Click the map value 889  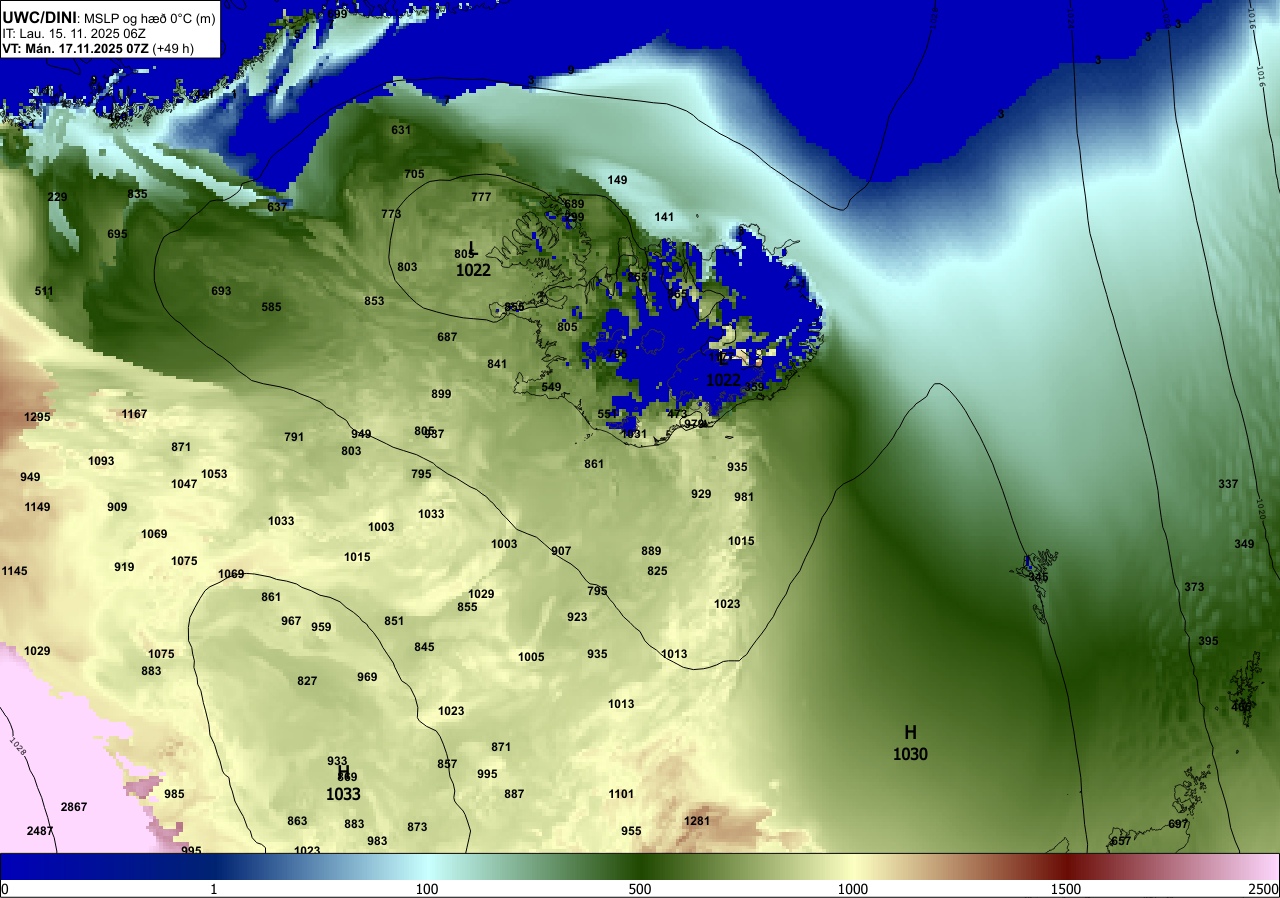coord(651,551)
